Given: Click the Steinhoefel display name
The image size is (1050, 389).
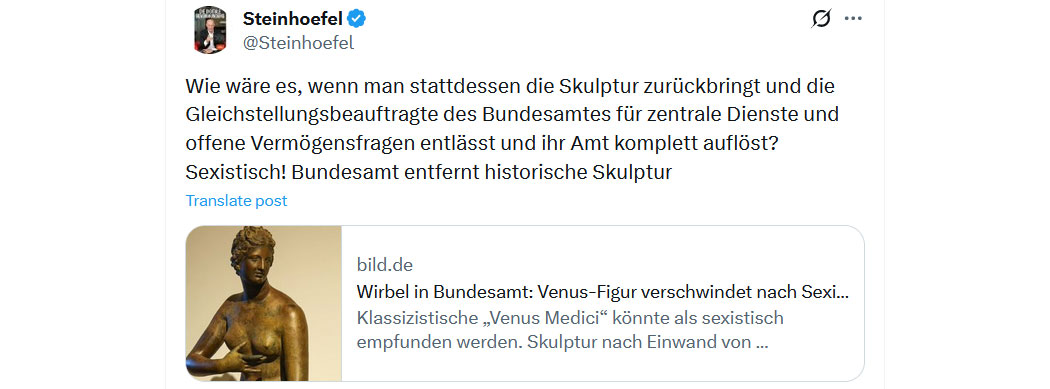Looking at the screenshot, I should tap(291, 19).
